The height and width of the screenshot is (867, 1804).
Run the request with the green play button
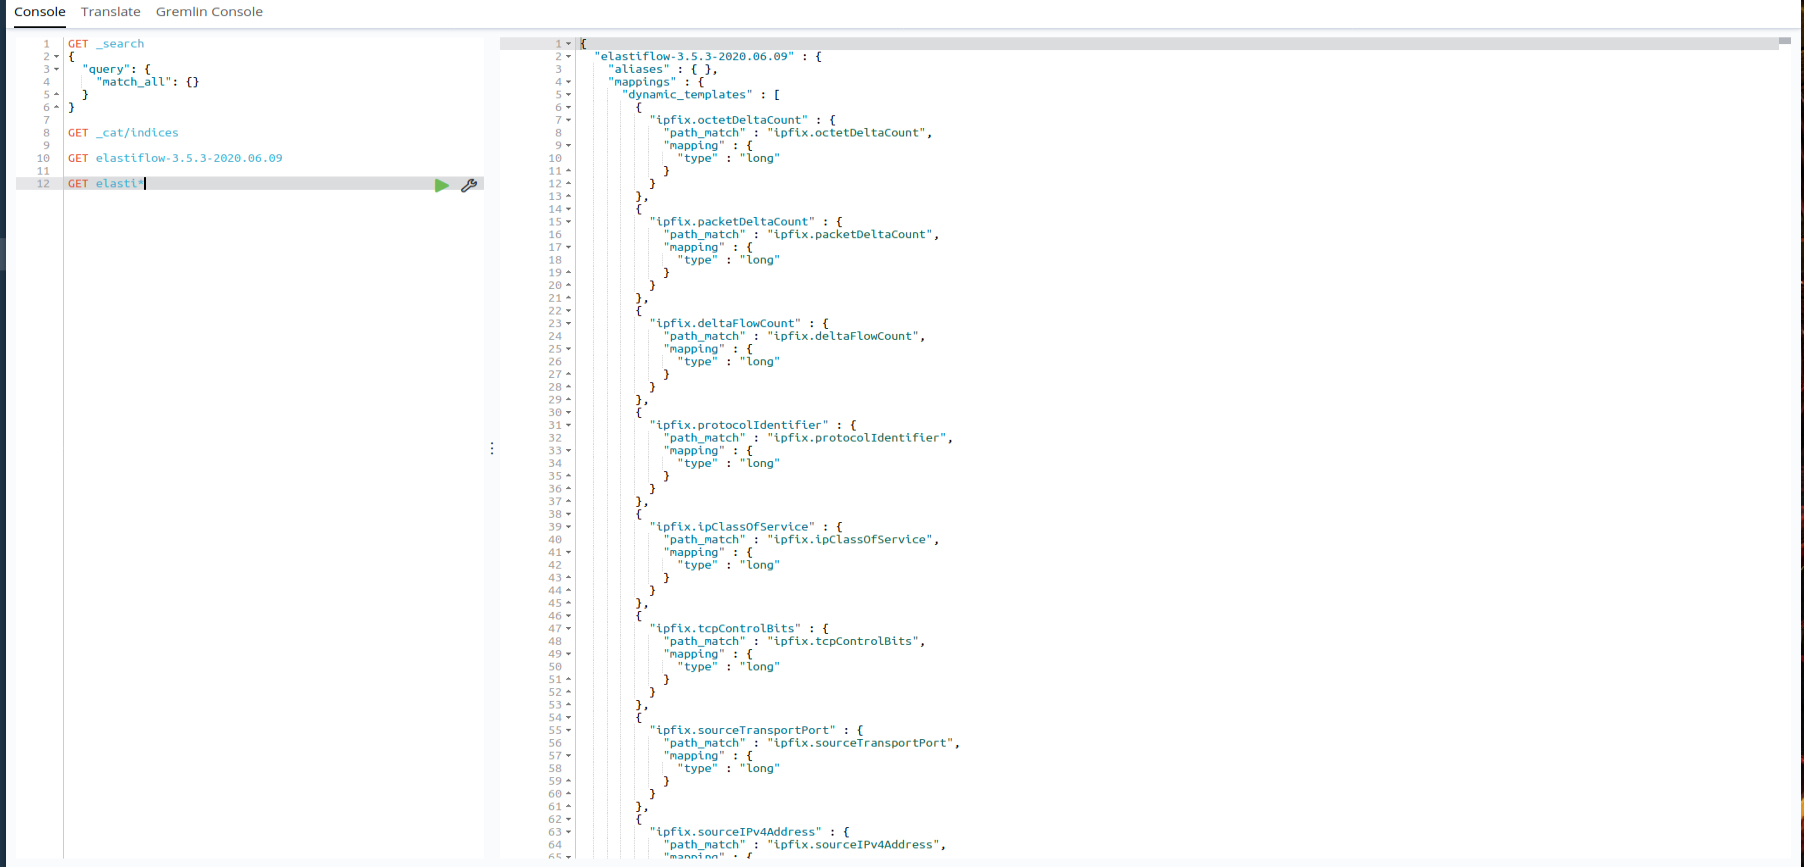[x=441, y=185]
